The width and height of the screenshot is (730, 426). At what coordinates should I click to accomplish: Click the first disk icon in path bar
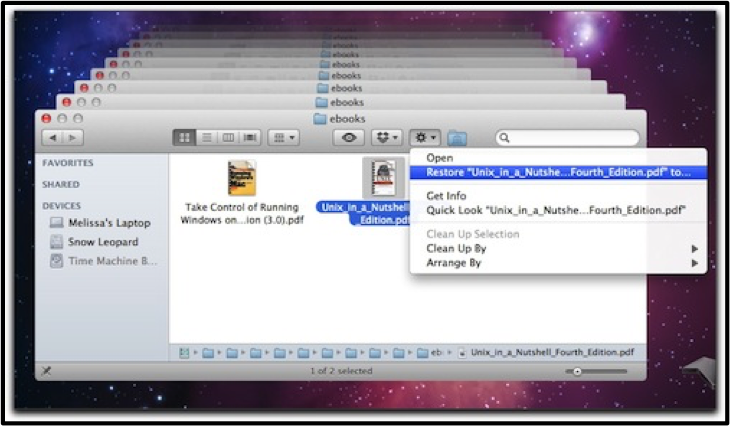pyautogui.click(x=184, y=353)
